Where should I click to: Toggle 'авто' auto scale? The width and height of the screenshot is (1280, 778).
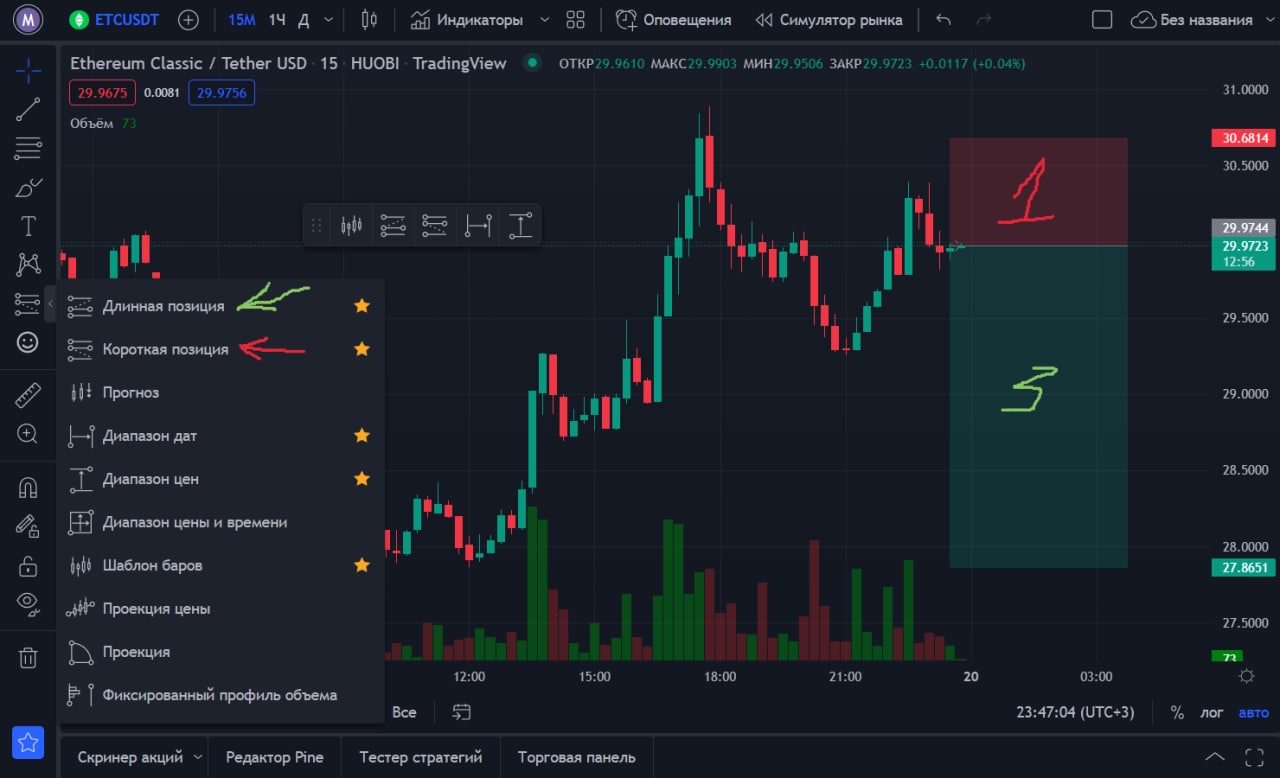tap(1253, 713)
